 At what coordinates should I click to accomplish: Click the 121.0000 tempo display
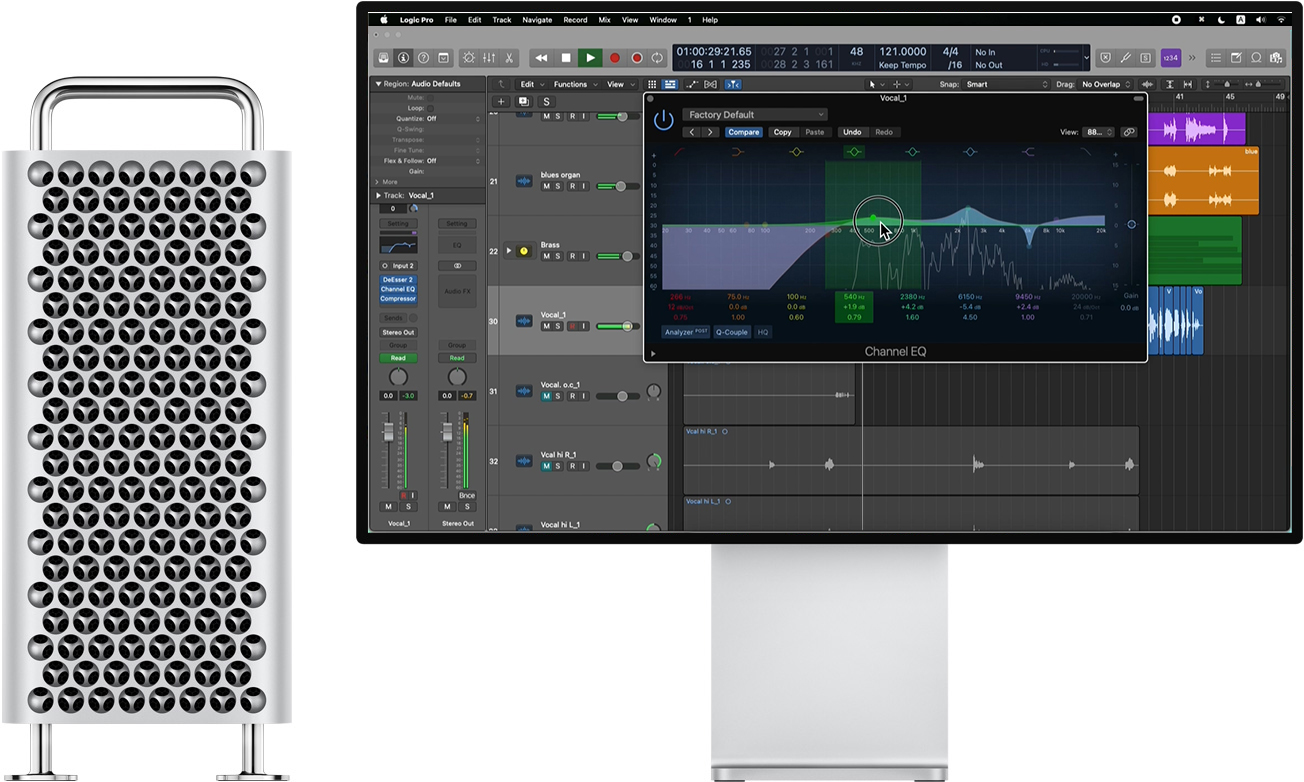pos(902,52)
